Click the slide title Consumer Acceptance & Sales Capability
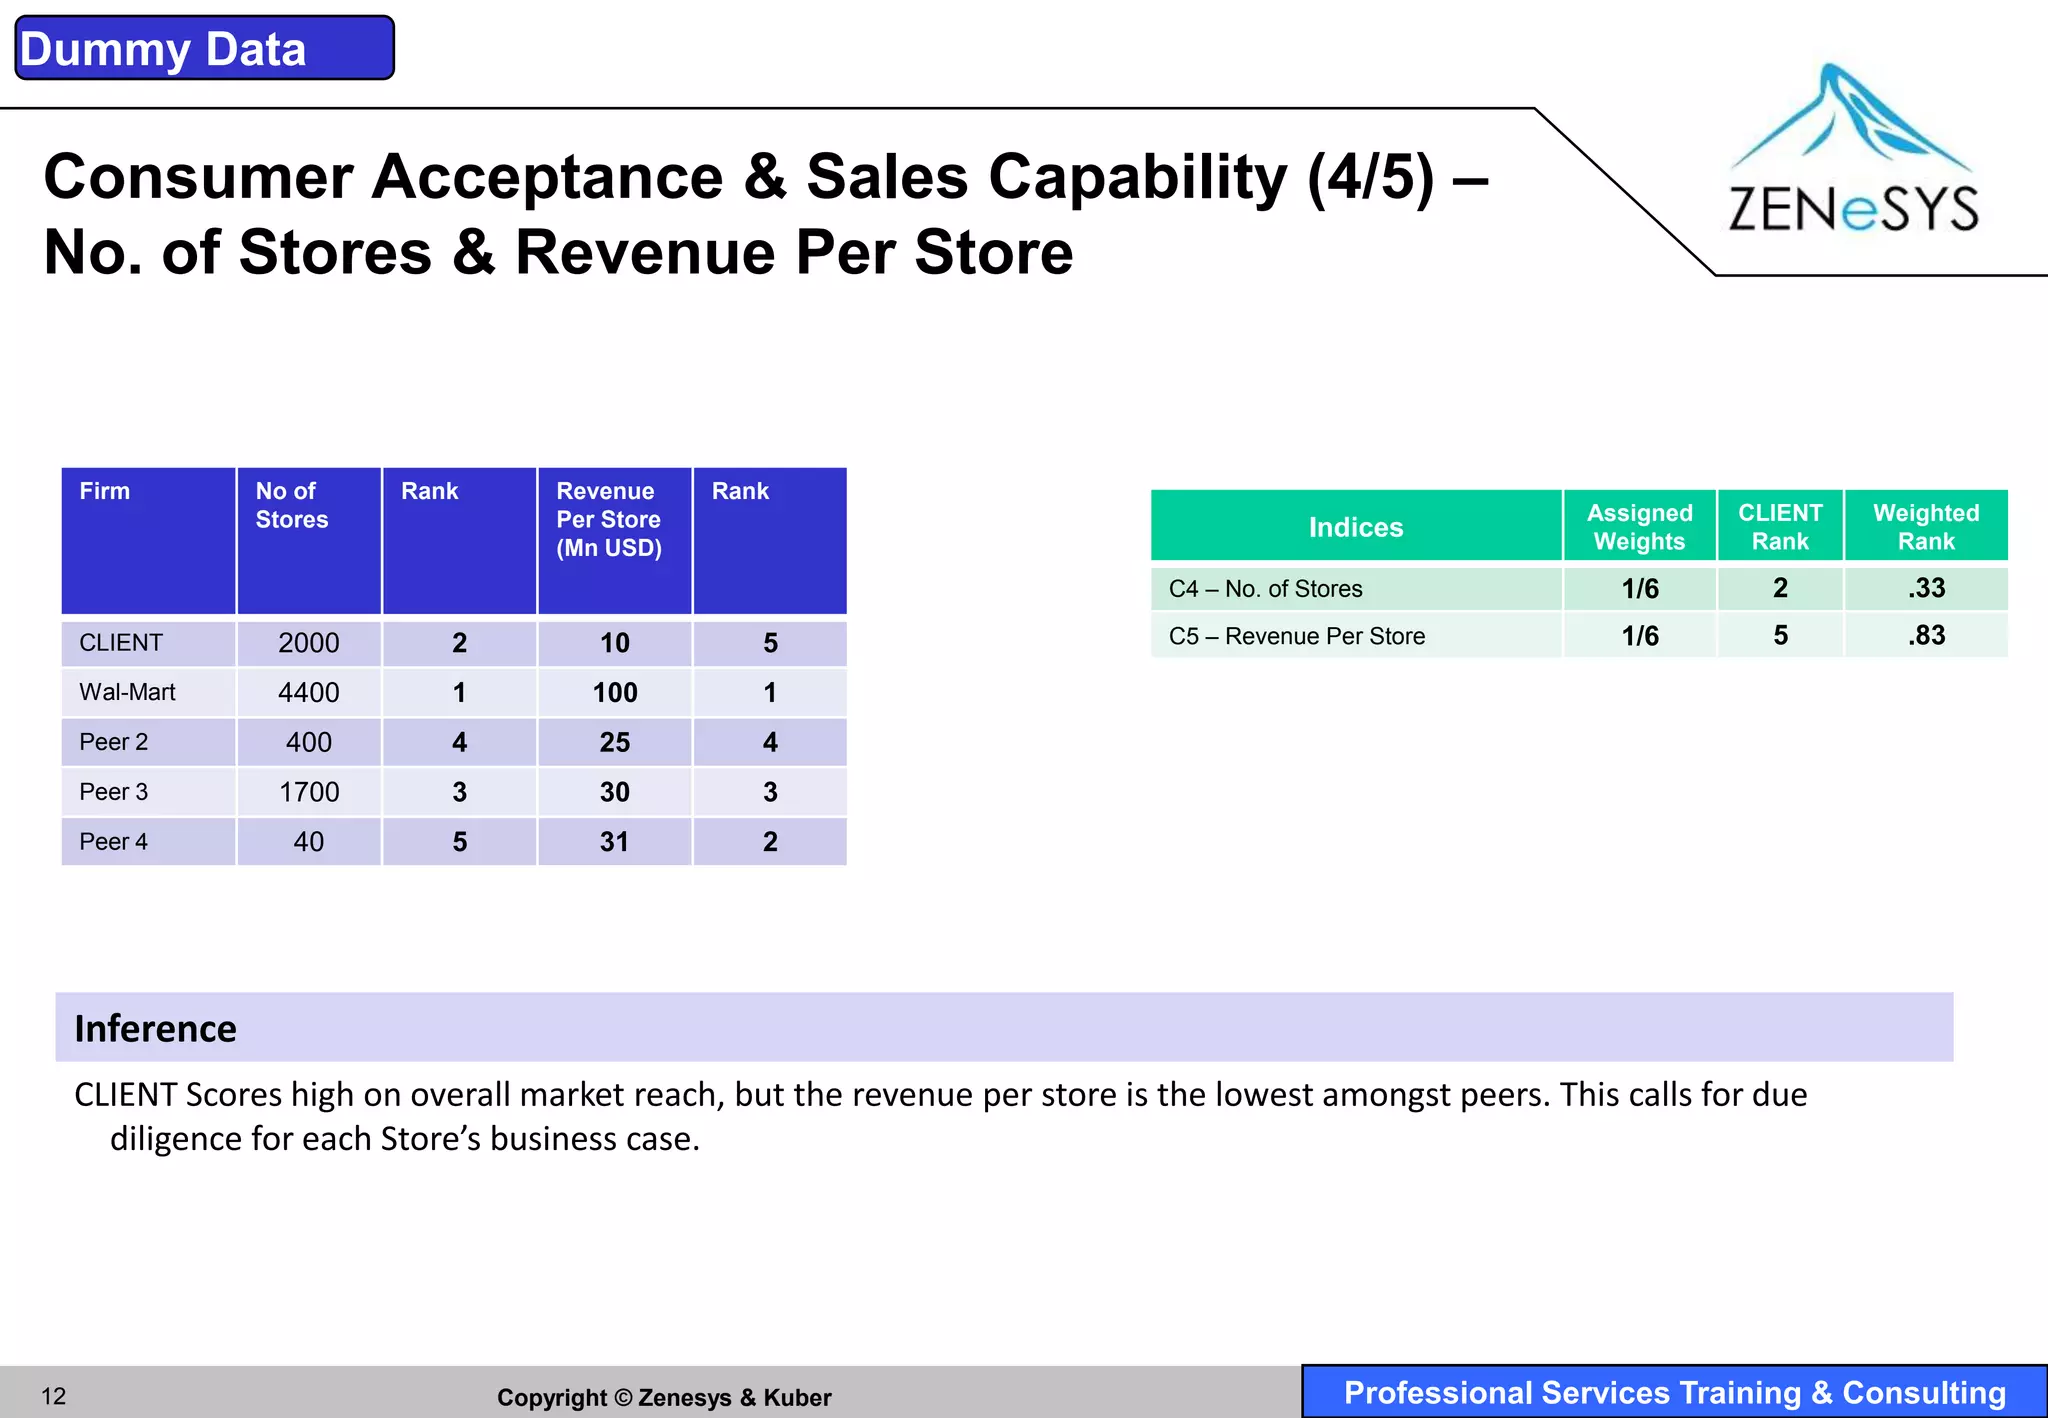This screenshot has height=1418, width=2048. click(x=766, y=213)
